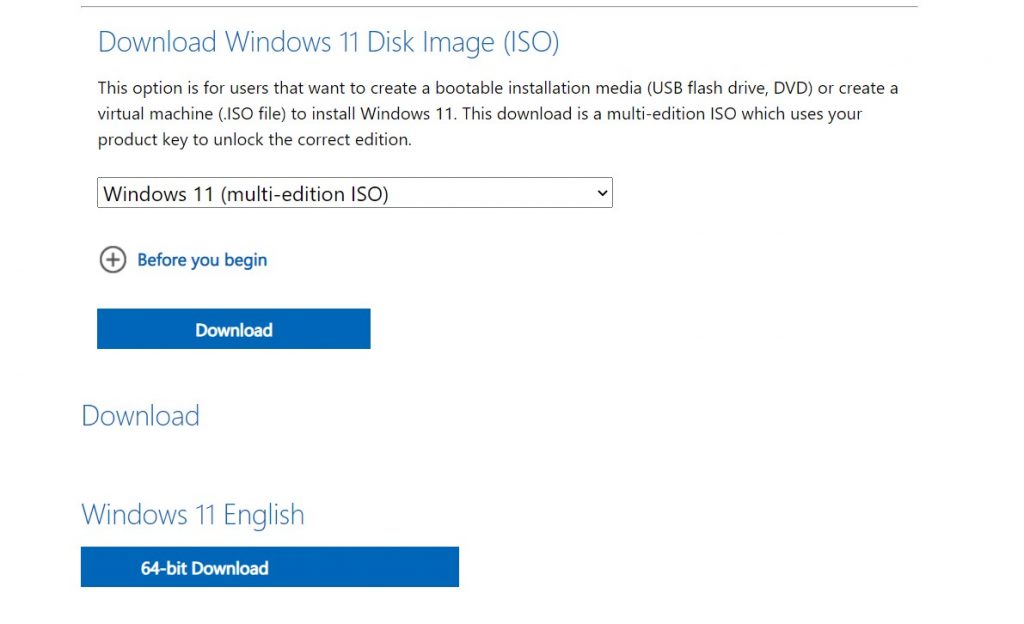Click the Download button
1024x624 pixels.
coord(233,329)
